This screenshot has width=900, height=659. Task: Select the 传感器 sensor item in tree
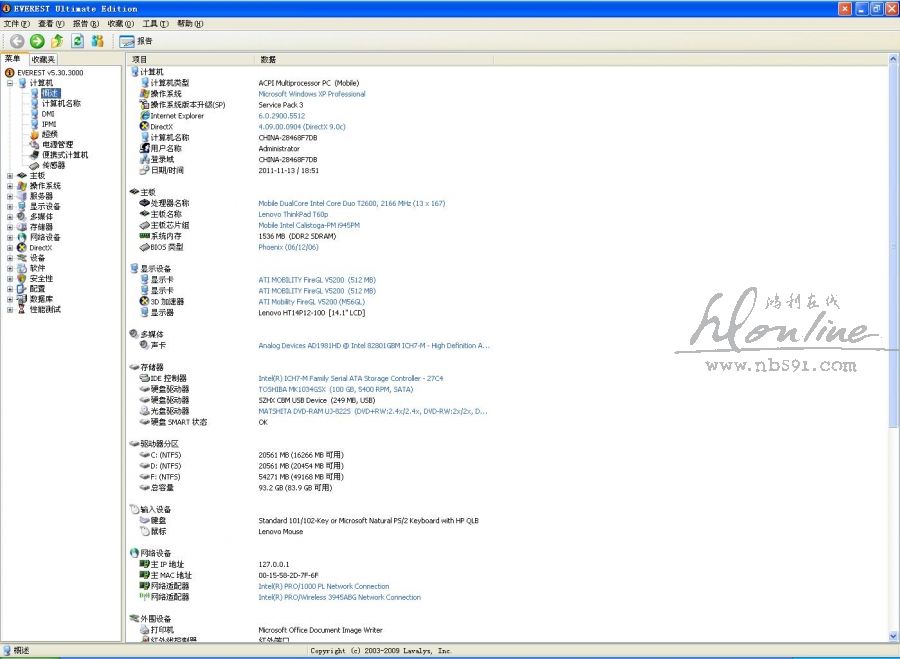click(x=52, y=165)
